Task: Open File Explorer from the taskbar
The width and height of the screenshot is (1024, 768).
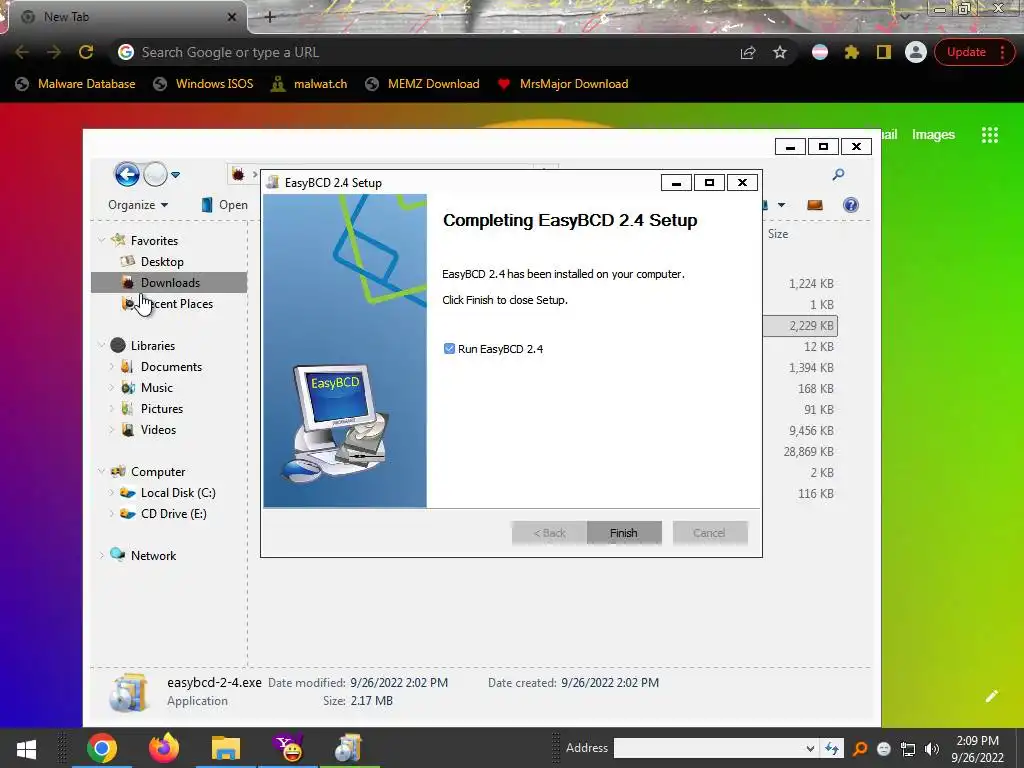Action: pos(226,748)
